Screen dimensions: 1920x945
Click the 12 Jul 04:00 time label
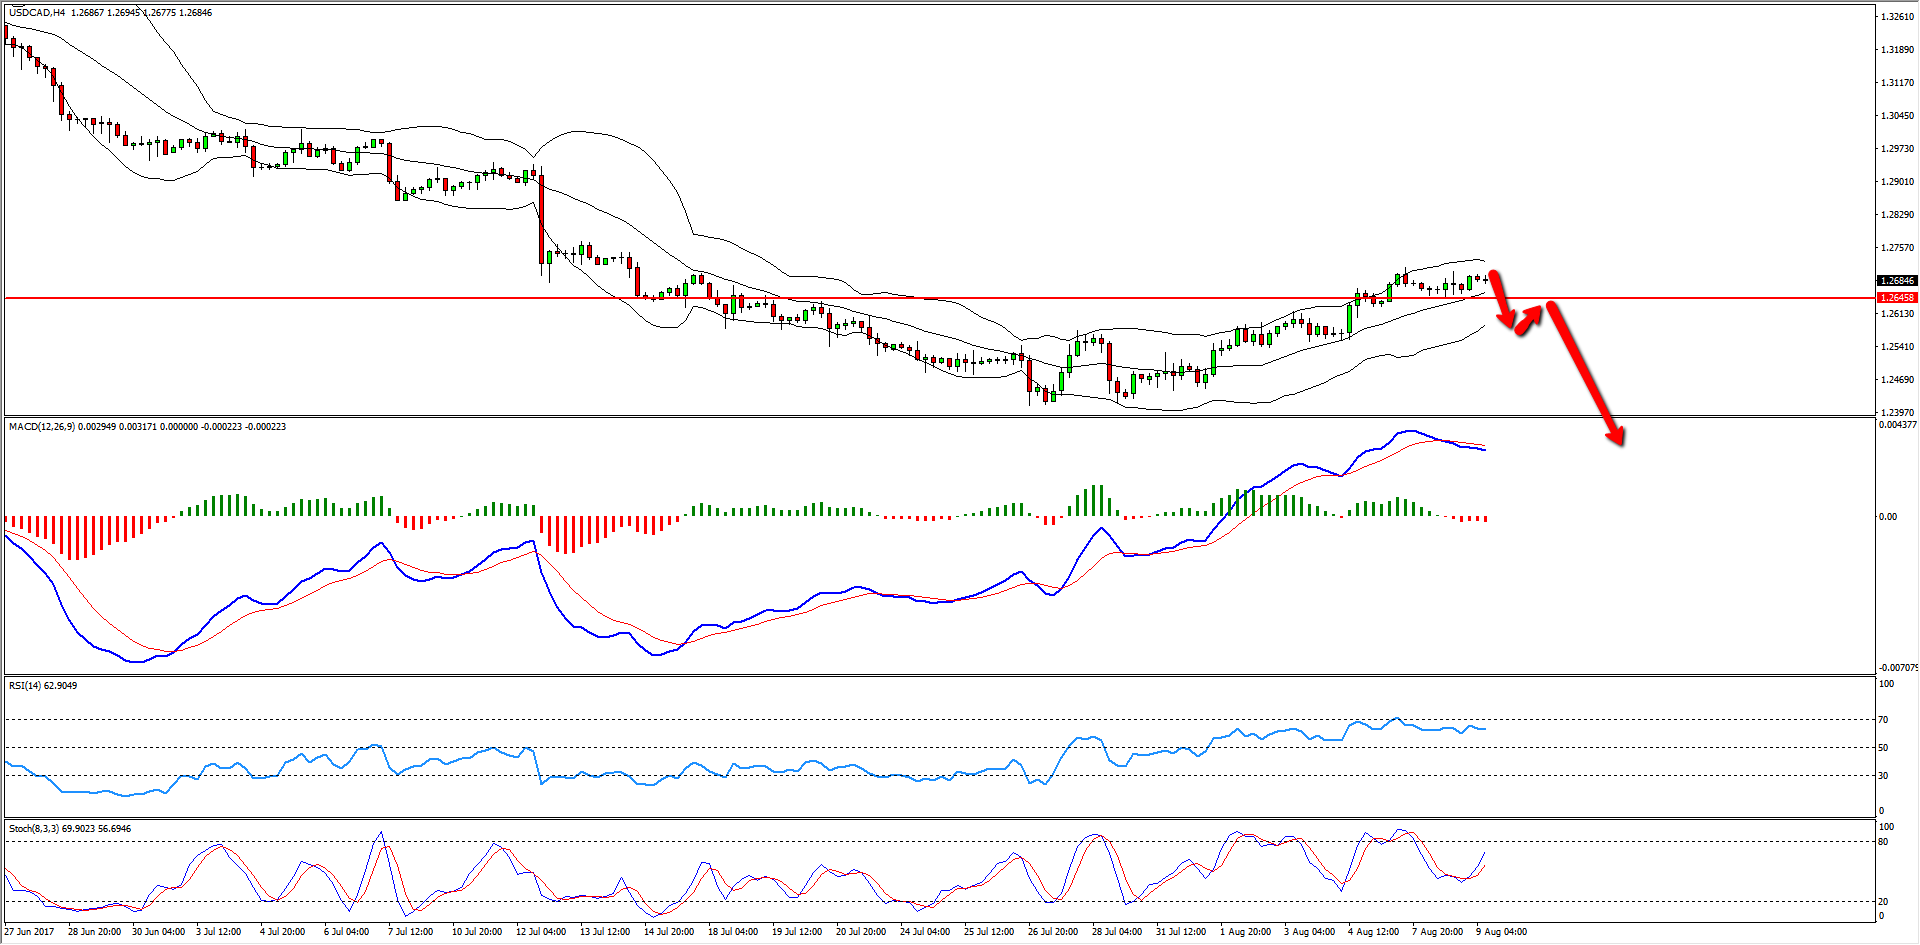(x=541, y=932)
